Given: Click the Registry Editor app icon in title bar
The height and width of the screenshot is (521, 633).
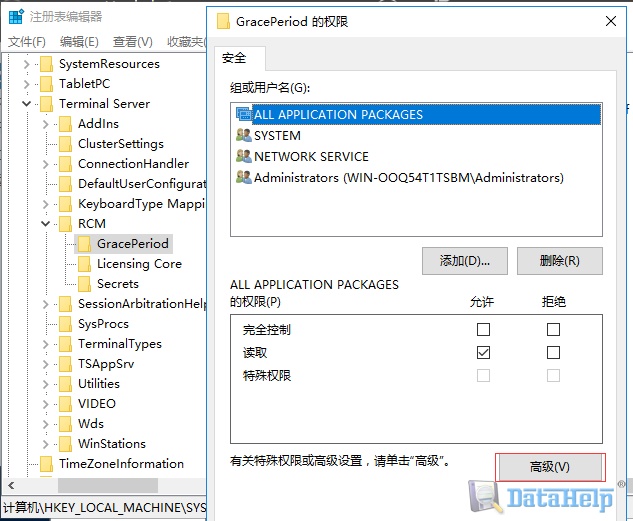Looking at the screenshot, I should point(15,17).
